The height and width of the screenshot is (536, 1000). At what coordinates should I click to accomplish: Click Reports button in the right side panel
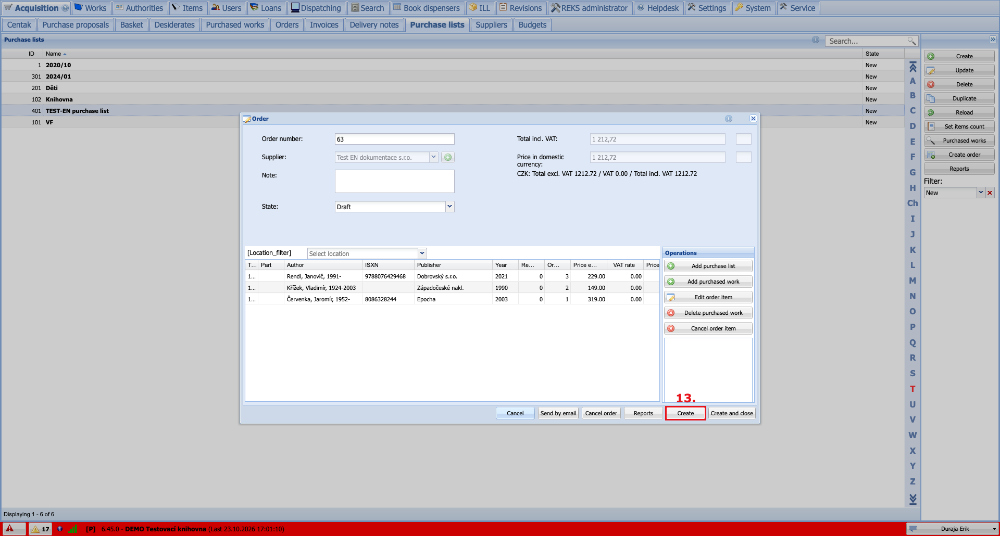click(960, 168)
